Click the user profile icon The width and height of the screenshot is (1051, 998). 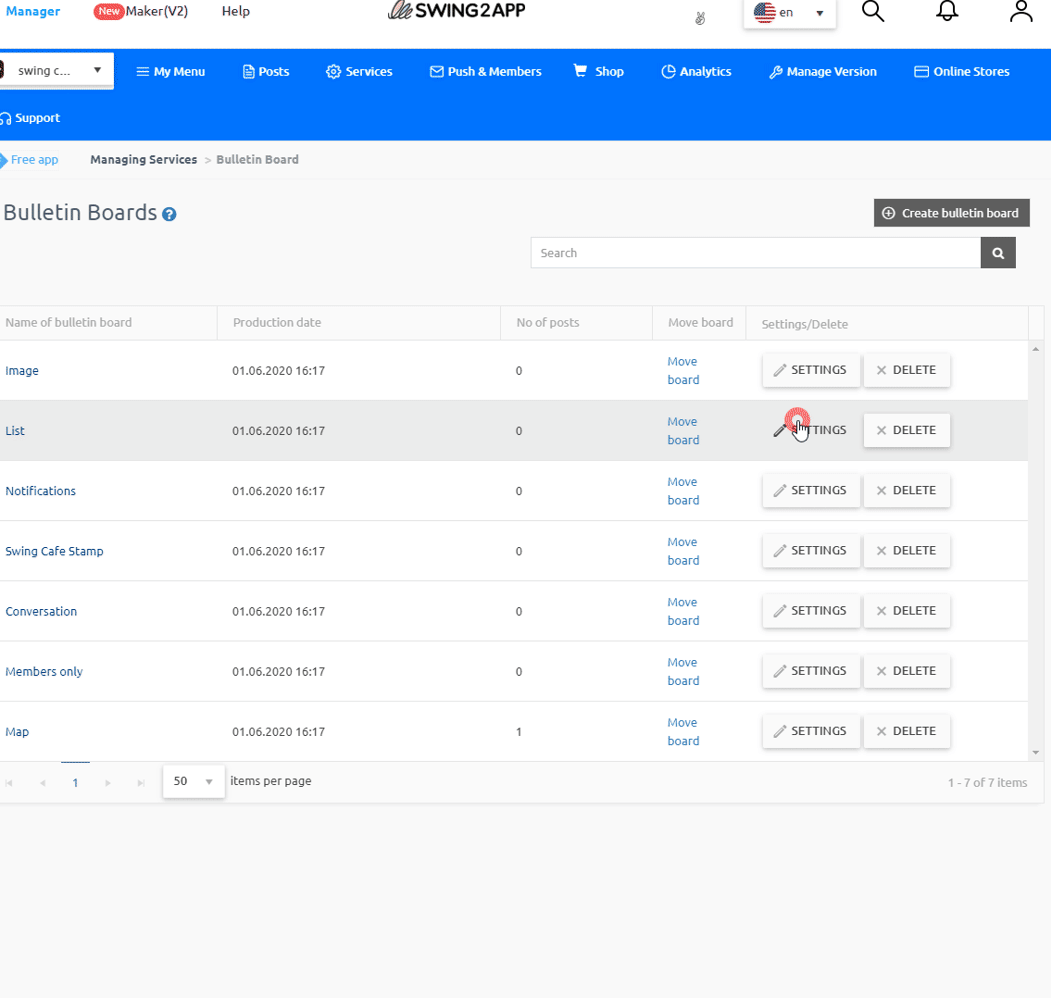pyautogui.click(x=1020, y=11)
